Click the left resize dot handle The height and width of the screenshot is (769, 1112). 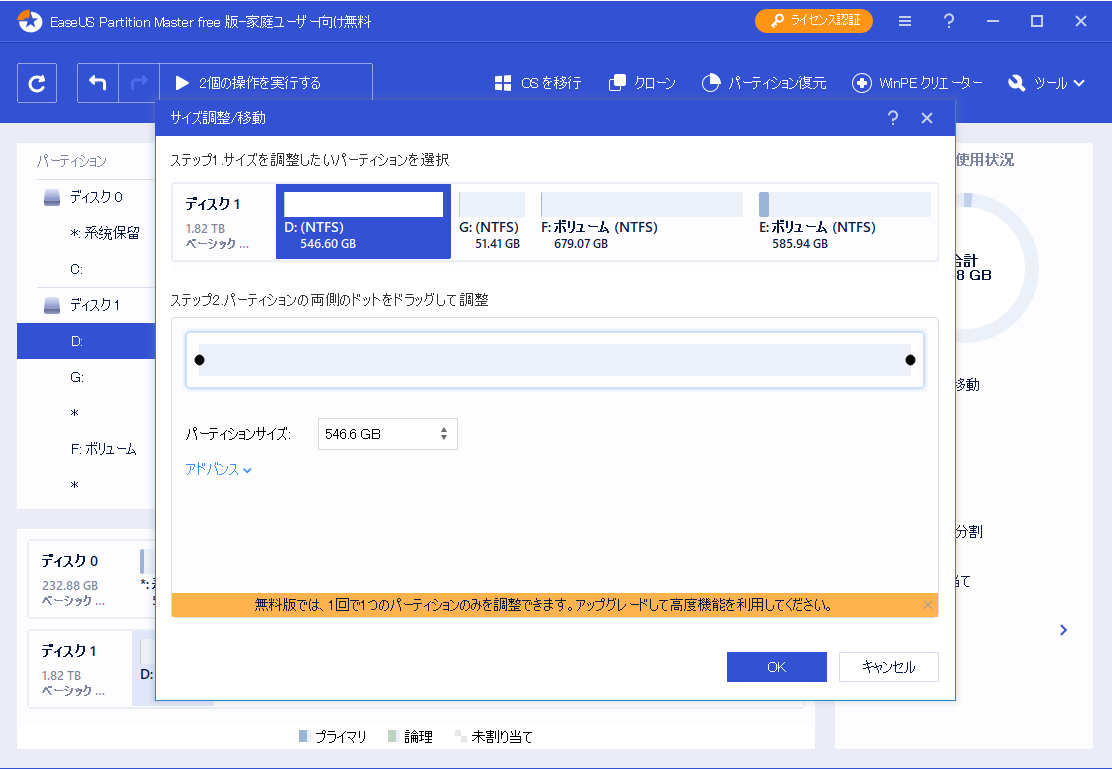pyautogui.click(x=199, y=360)
